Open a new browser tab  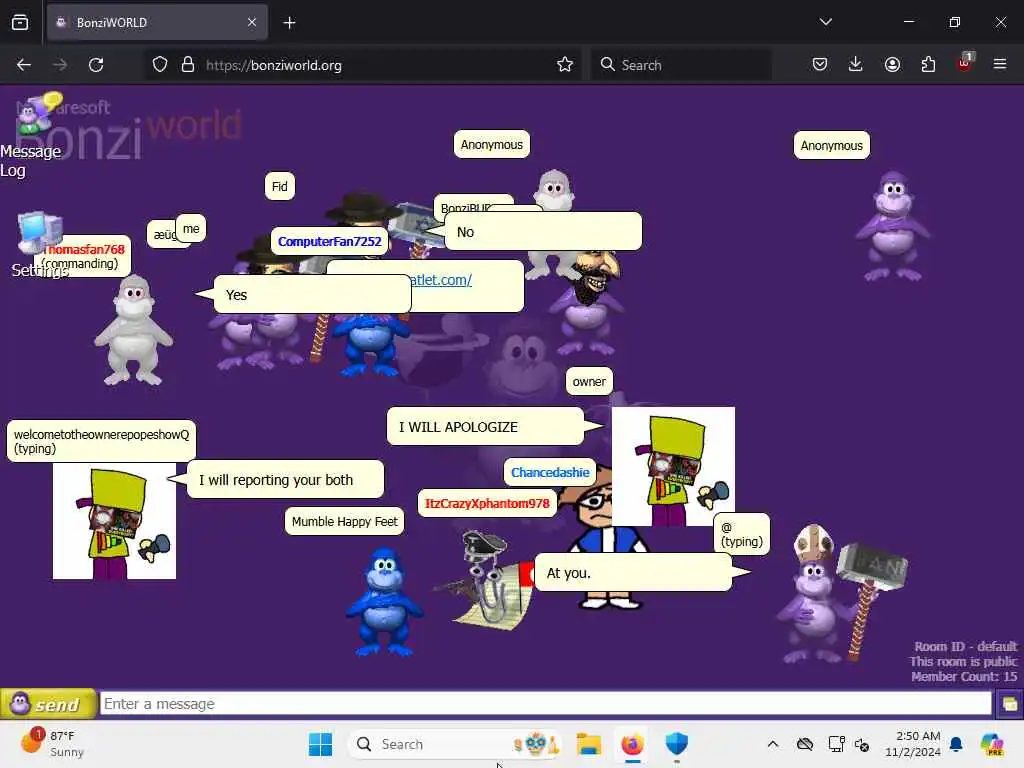(289, 23)
